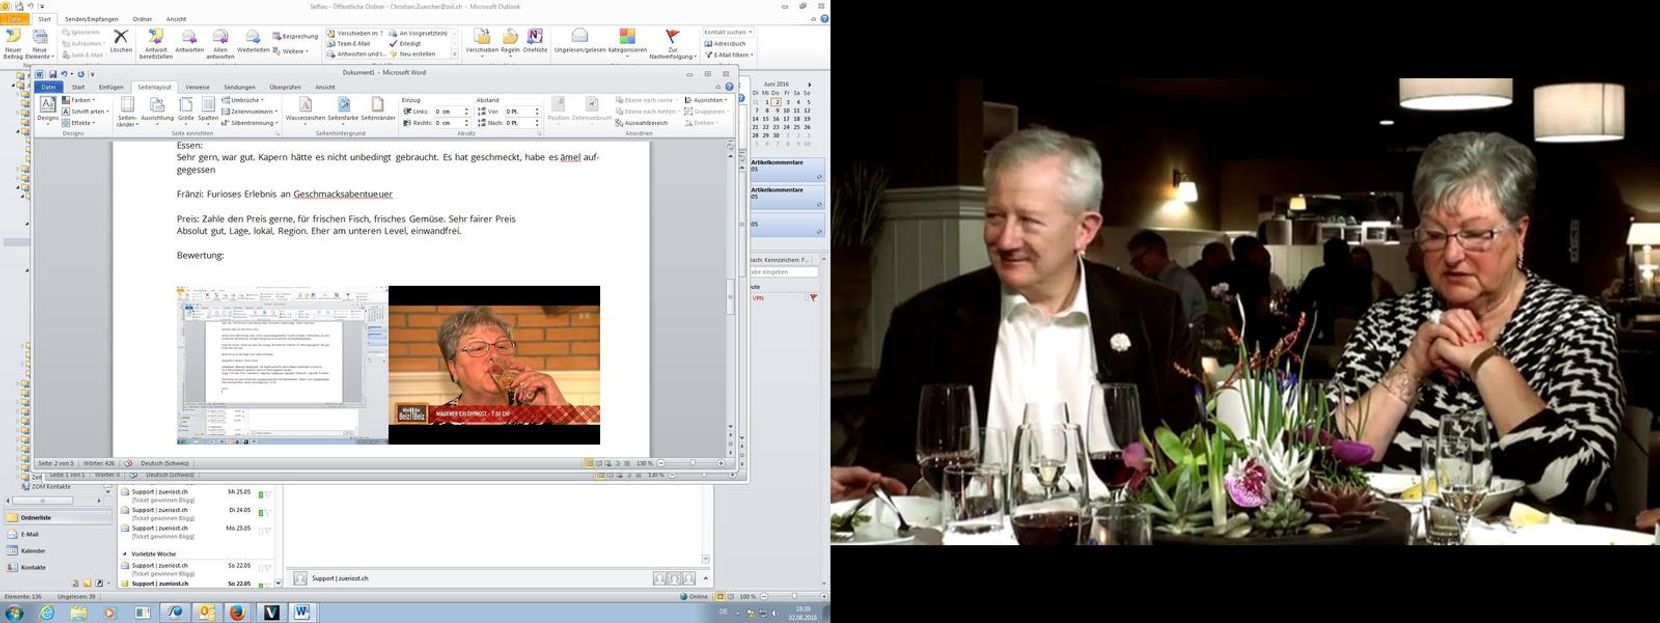Click Deutsch (Schweiz) in Word's status bar
The image size is (1660, 623).
(x=165, y=463)
